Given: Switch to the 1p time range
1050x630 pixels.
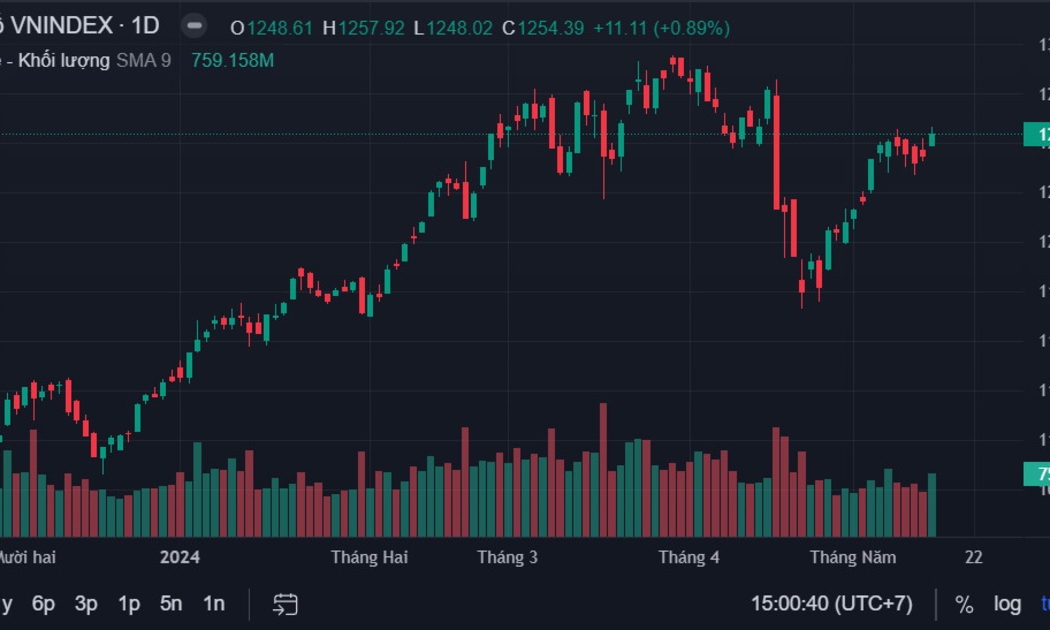Looking at the screenshot, I should click(x=129, y=604).
